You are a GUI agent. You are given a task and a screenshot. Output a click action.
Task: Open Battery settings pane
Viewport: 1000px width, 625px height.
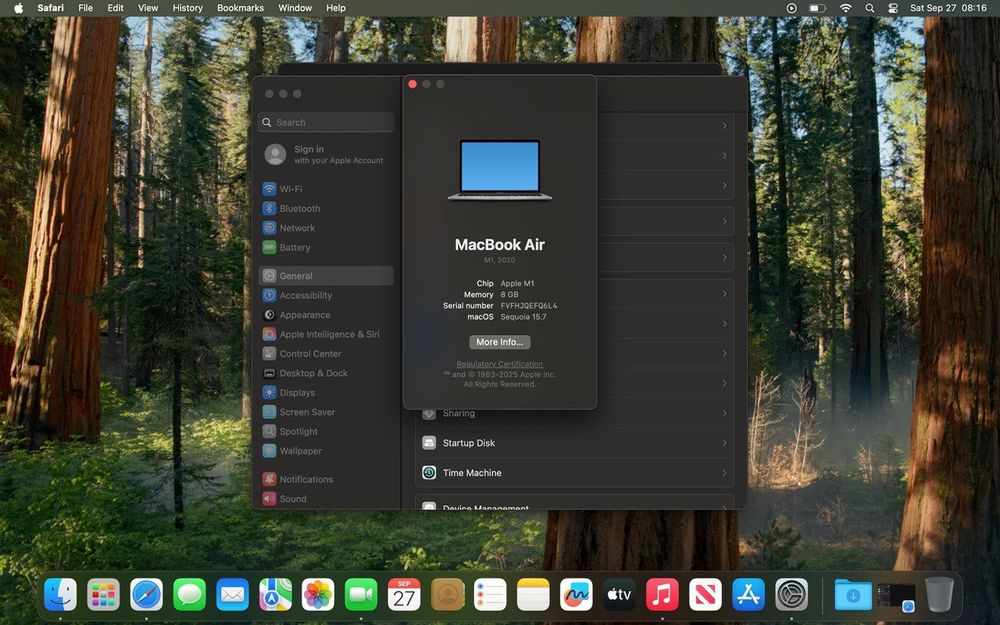[x=294, y=247]
